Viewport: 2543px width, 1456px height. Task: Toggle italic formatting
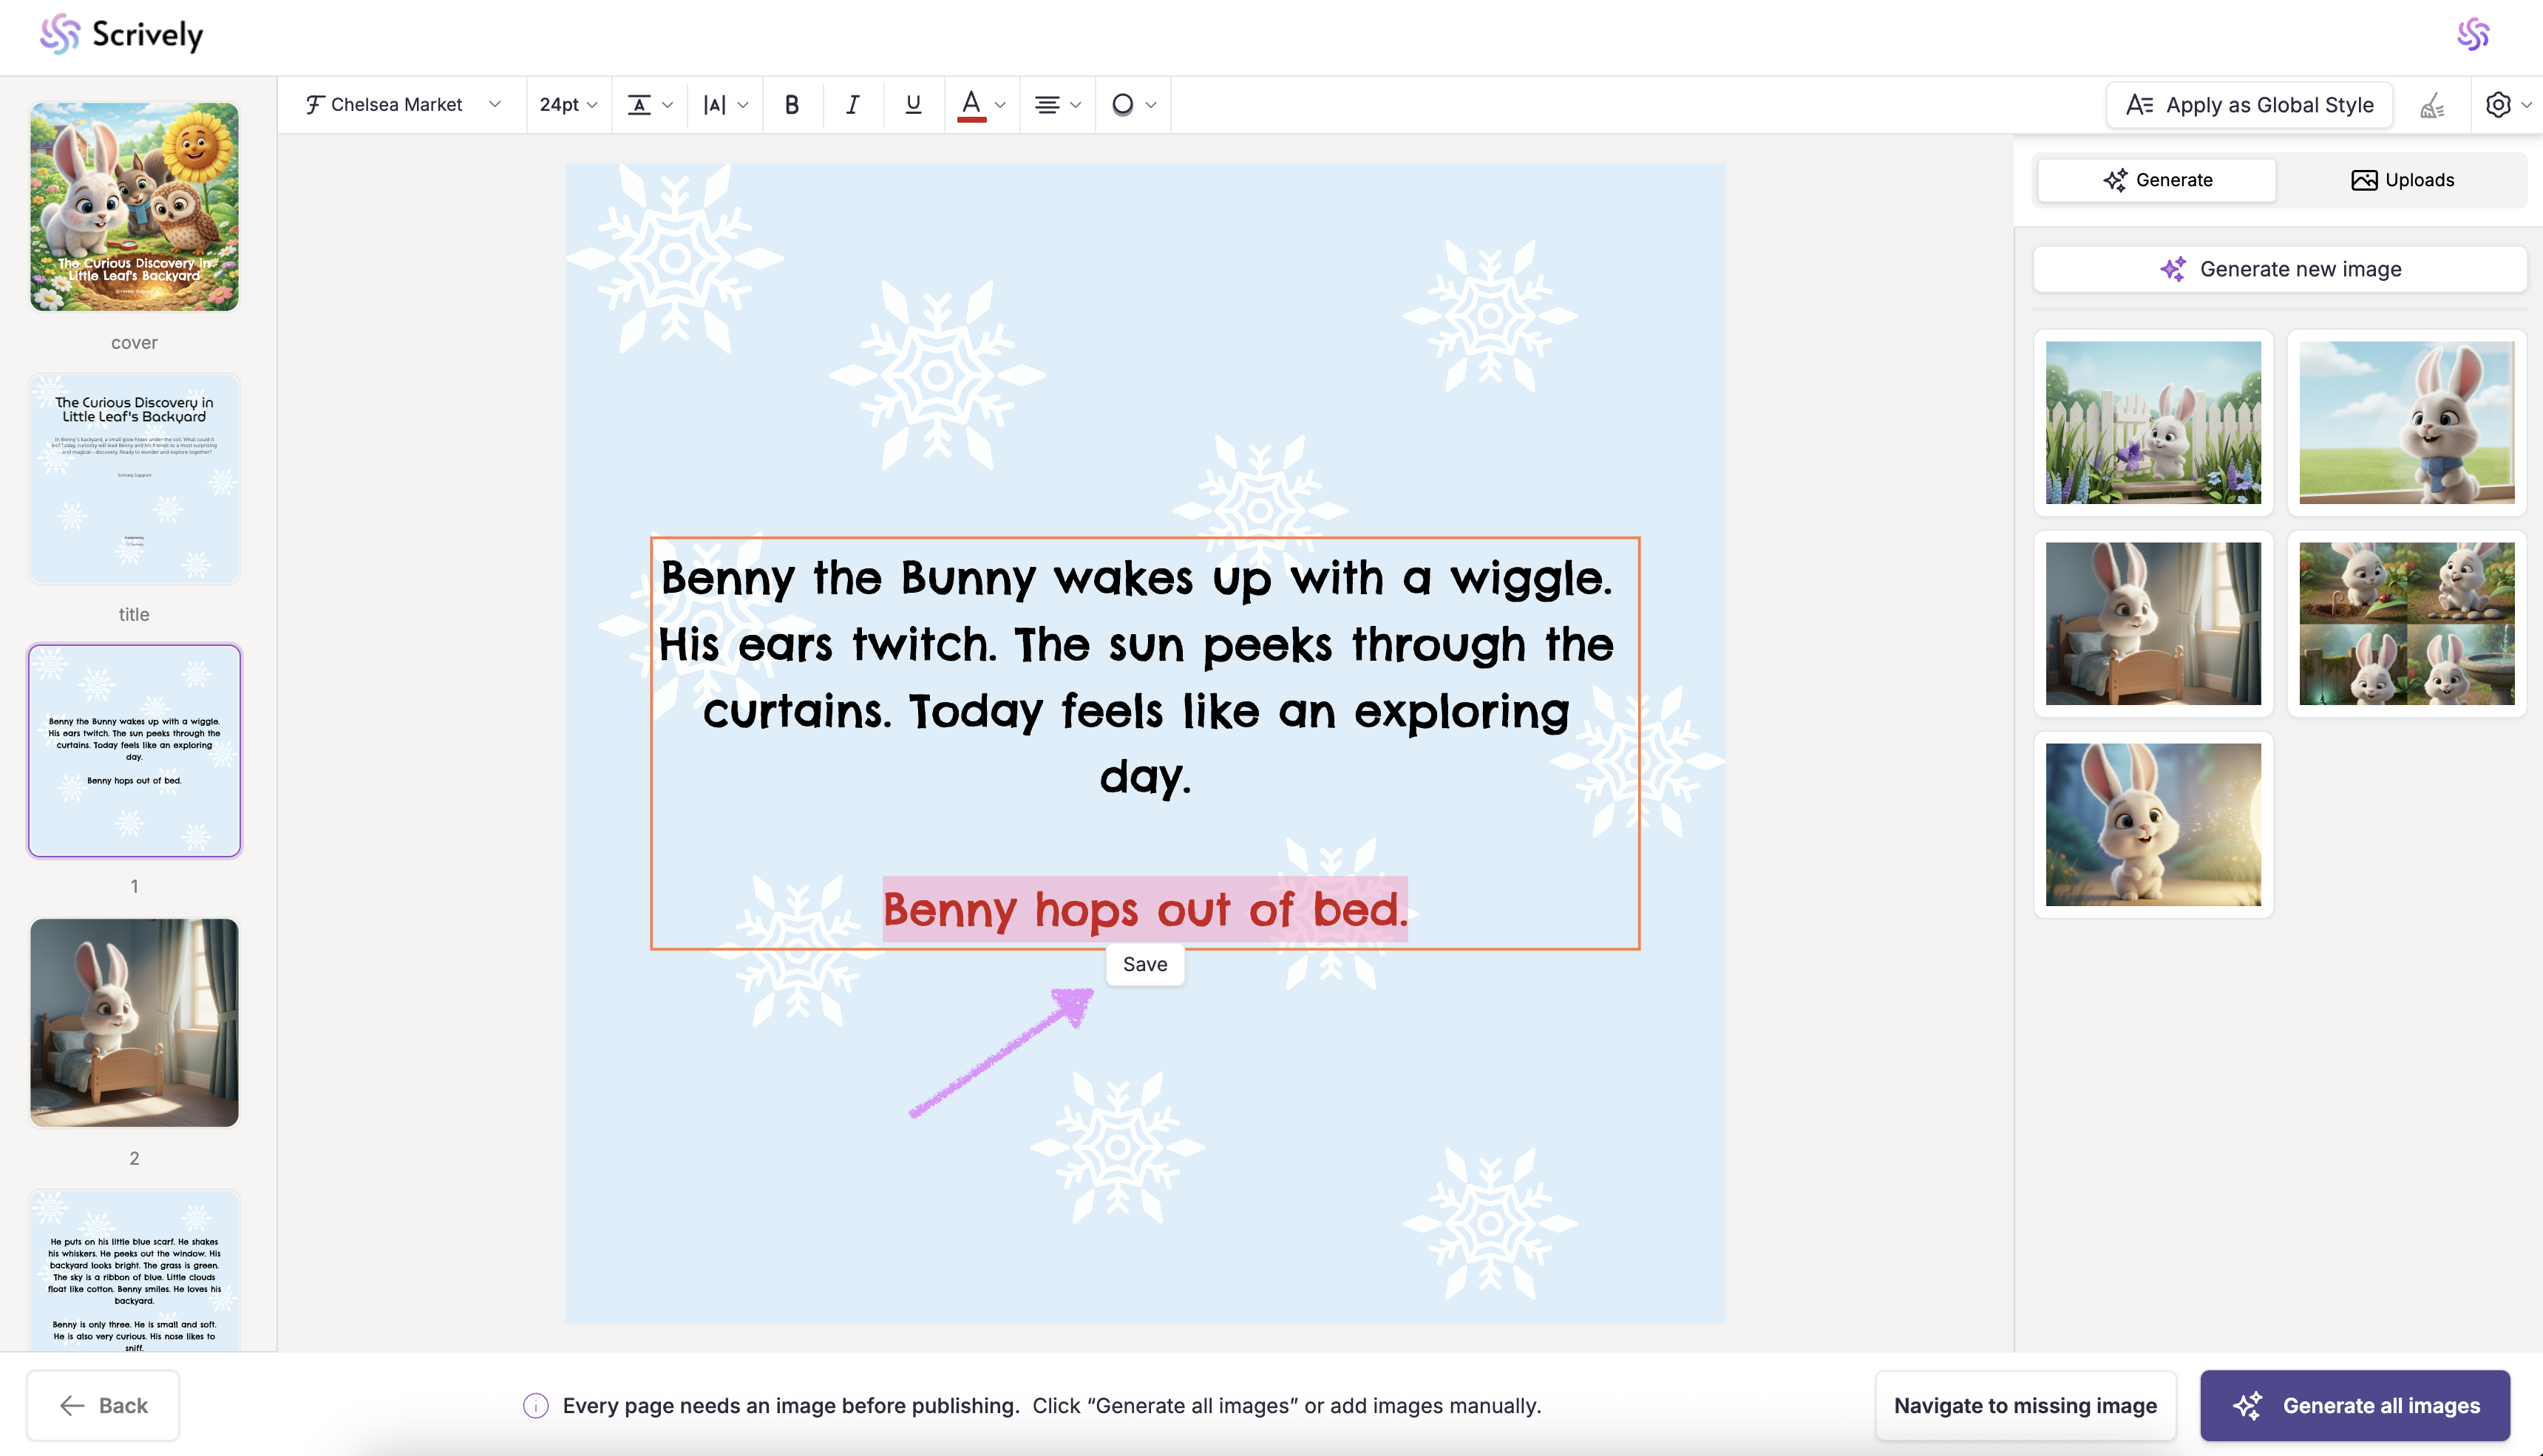coord(852,104)
